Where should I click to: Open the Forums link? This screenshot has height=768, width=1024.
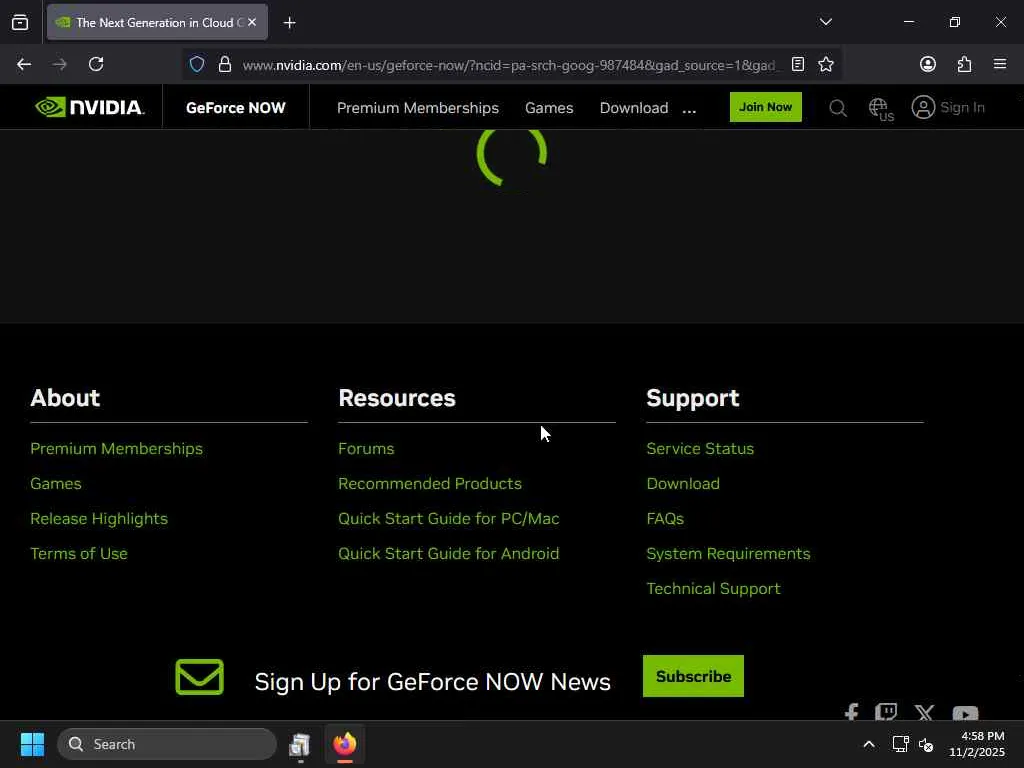click(366, 449)
